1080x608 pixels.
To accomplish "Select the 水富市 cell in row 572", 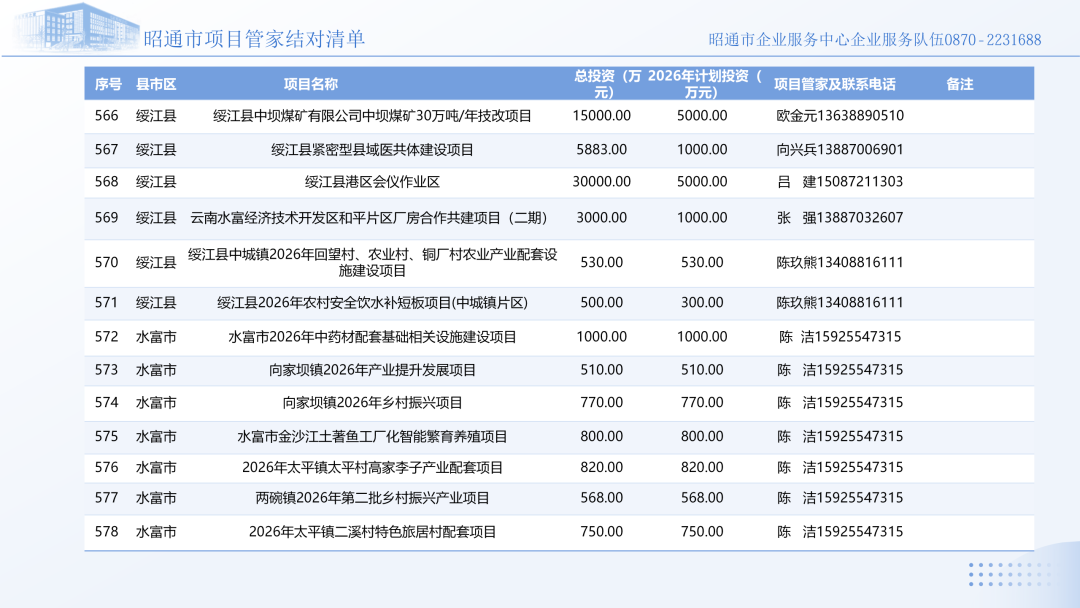I will click(156, 337).
